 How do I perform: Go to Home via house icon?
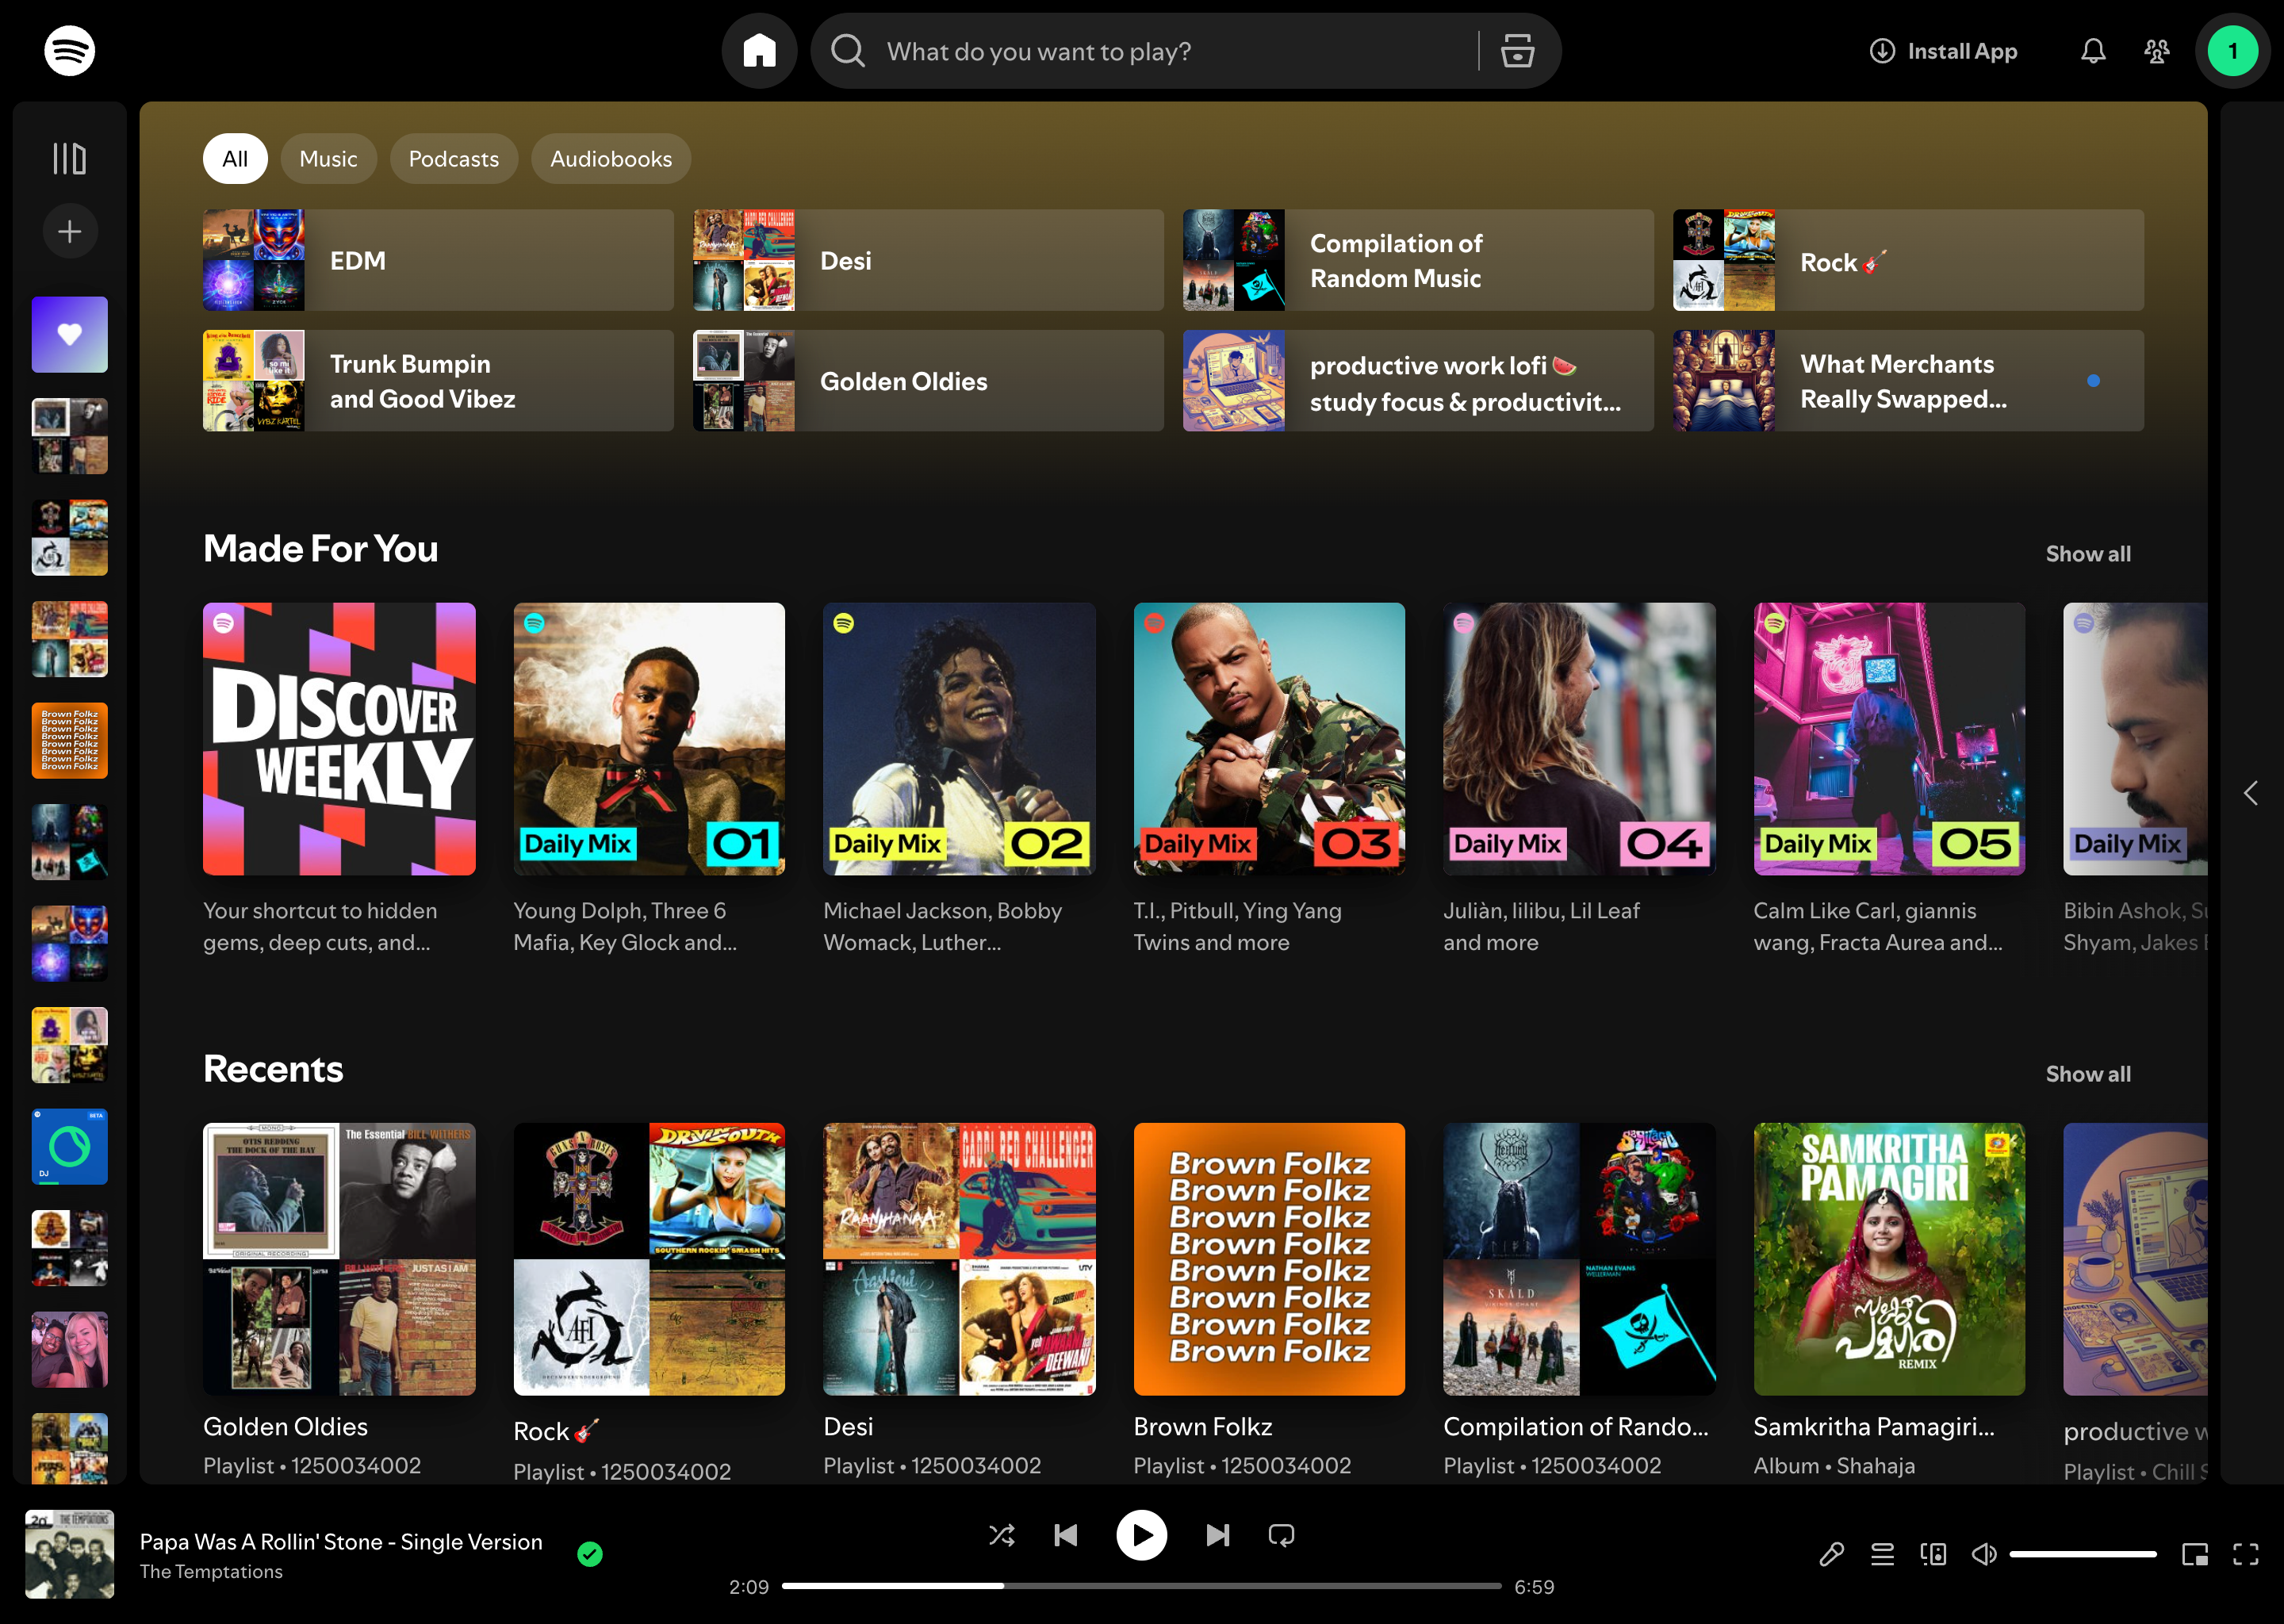point(759,50)
